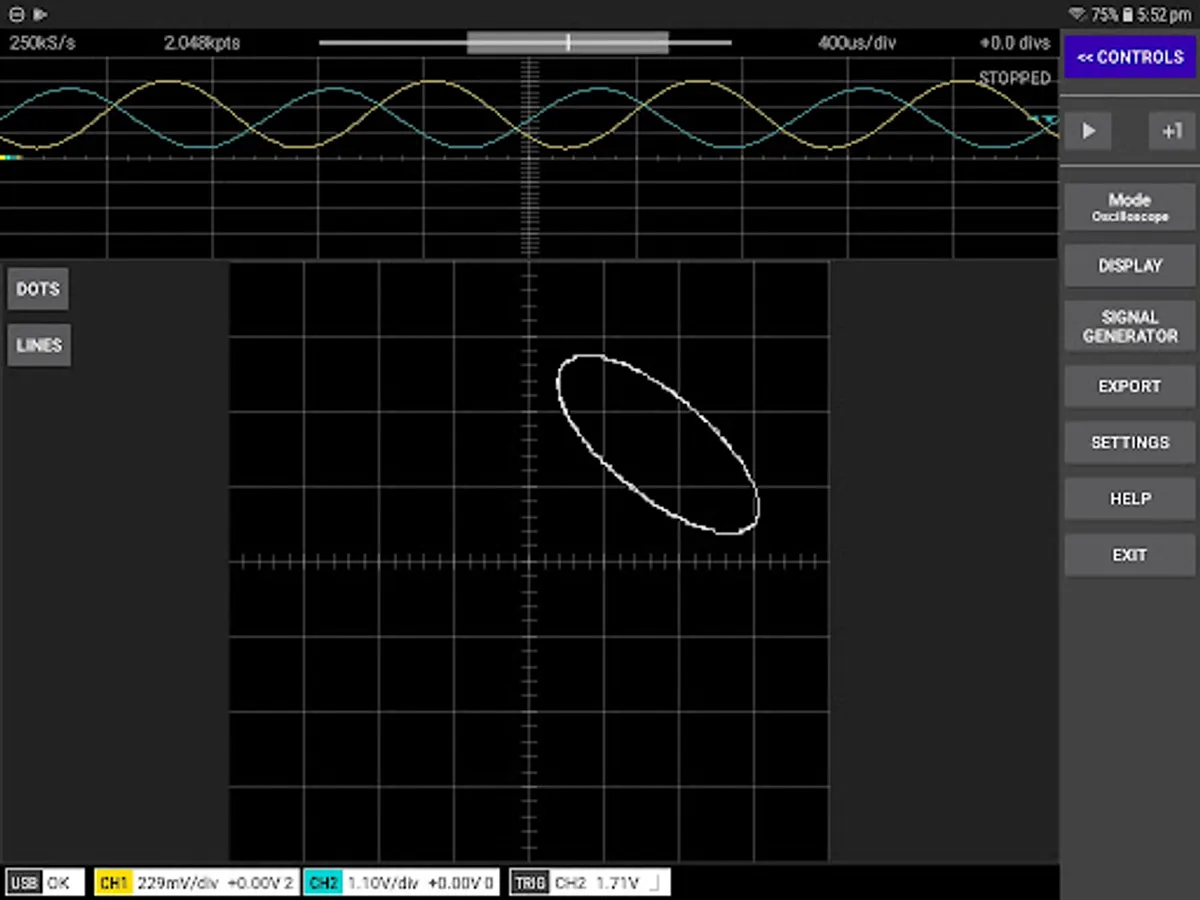The image size is (1200, 900).
Task: Open the SIGNAL GENERATOR menu
Action: click(1129, 327)
